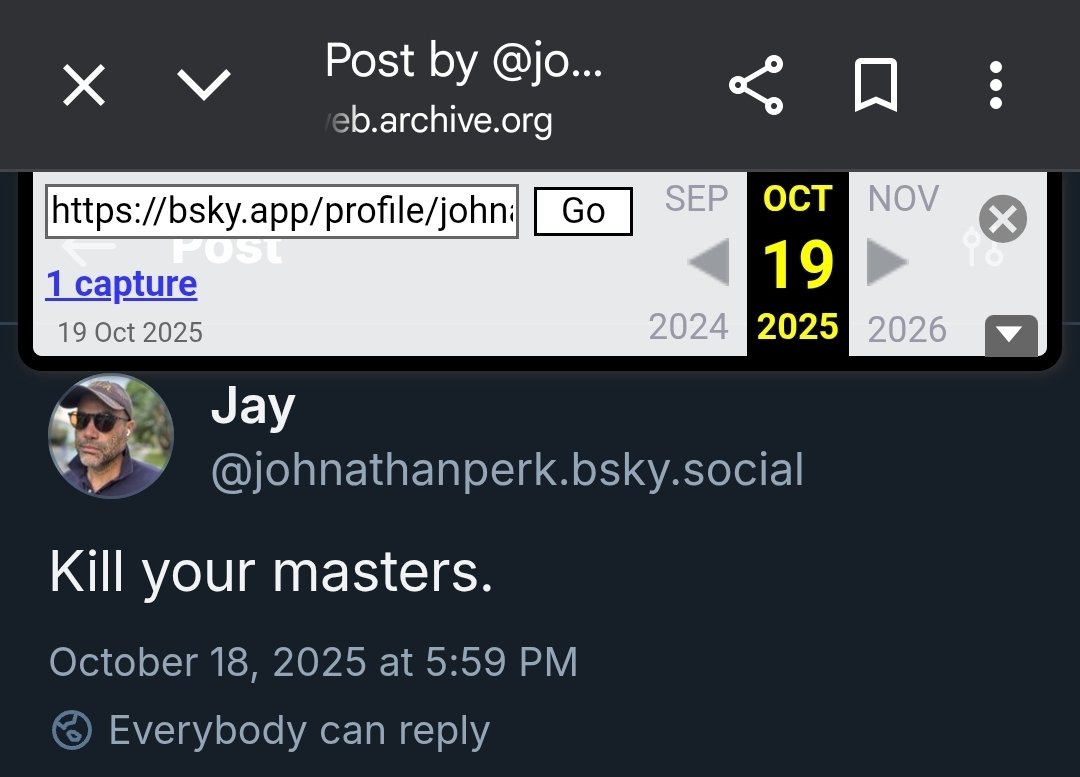
Task: Dismiss the Wayback toolbar with X
Action: coord(1003,219)
